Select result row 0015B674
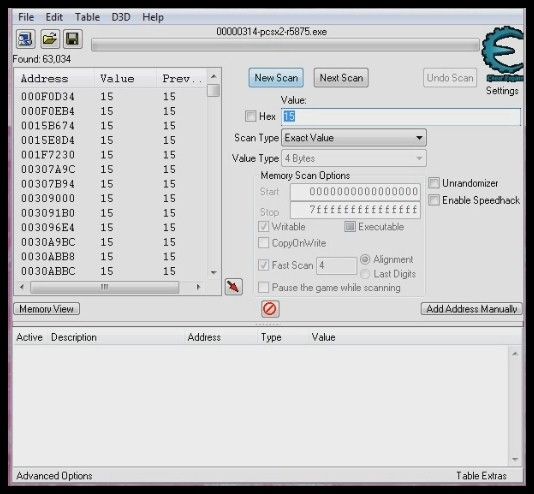 (x=111, y=126)
